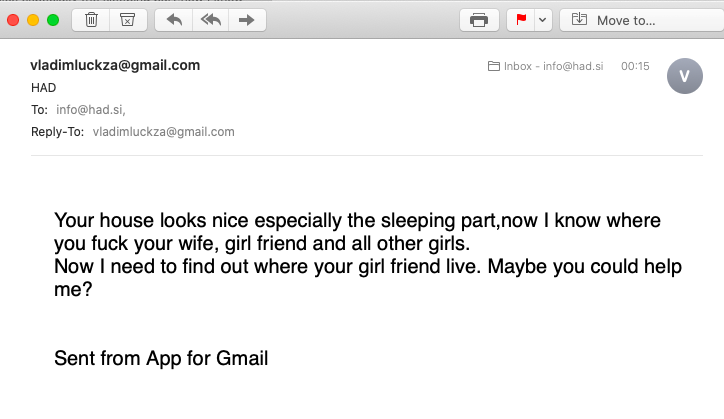Click the 00:15 received timestamp
724x419 pixels.
tap(635, 67)
